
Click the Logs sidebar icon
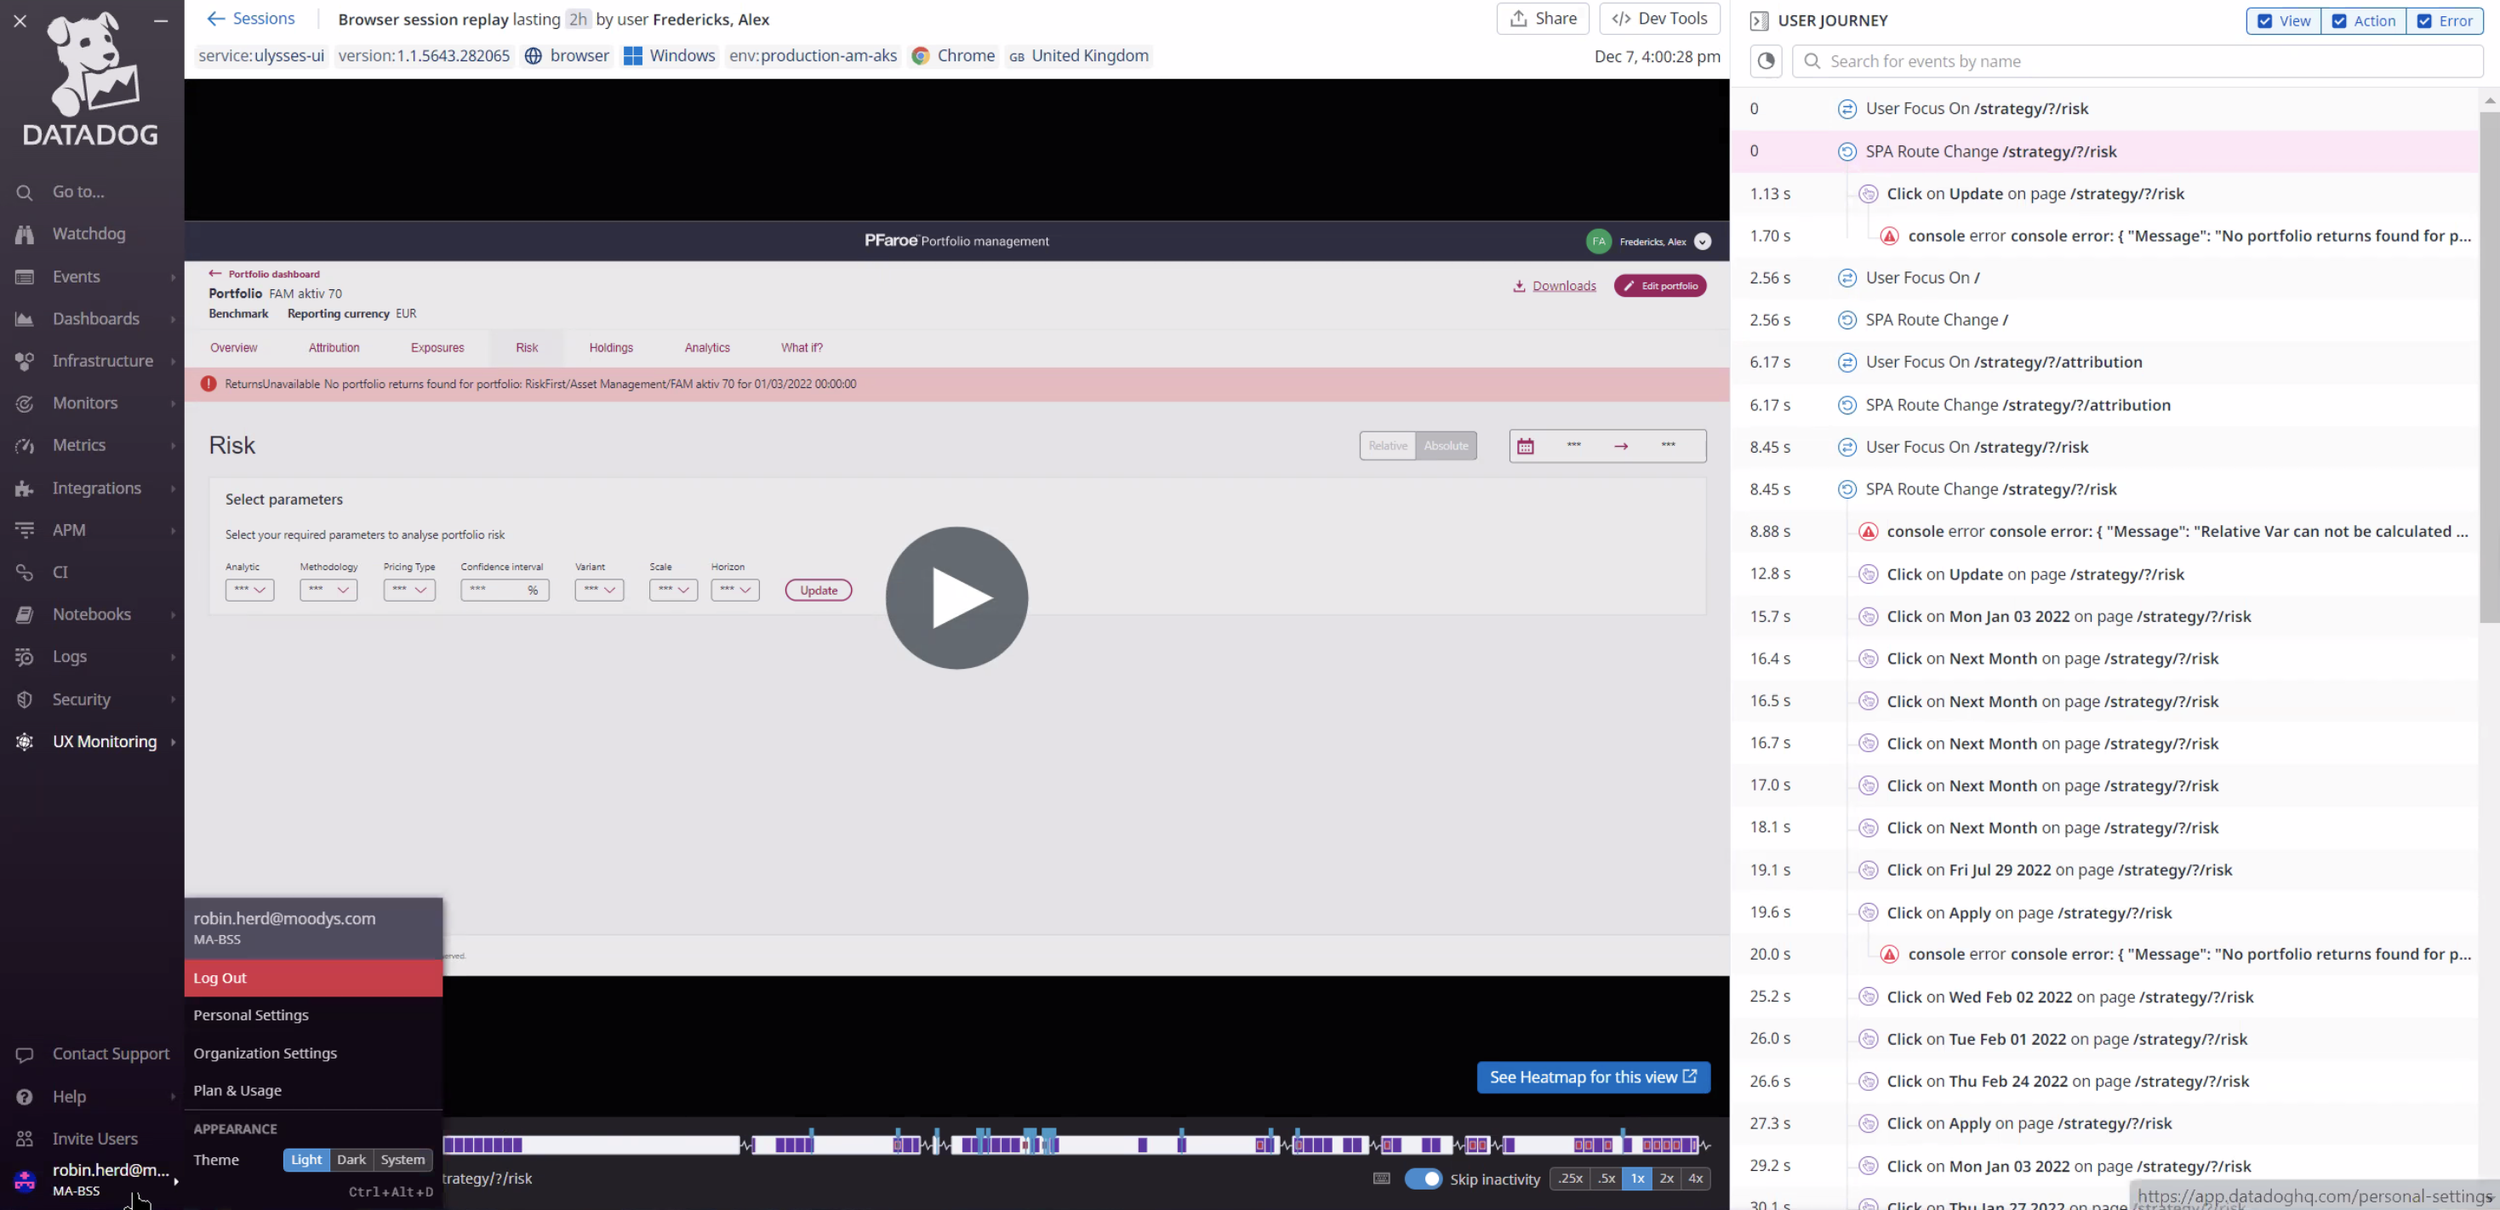point(25,657)
